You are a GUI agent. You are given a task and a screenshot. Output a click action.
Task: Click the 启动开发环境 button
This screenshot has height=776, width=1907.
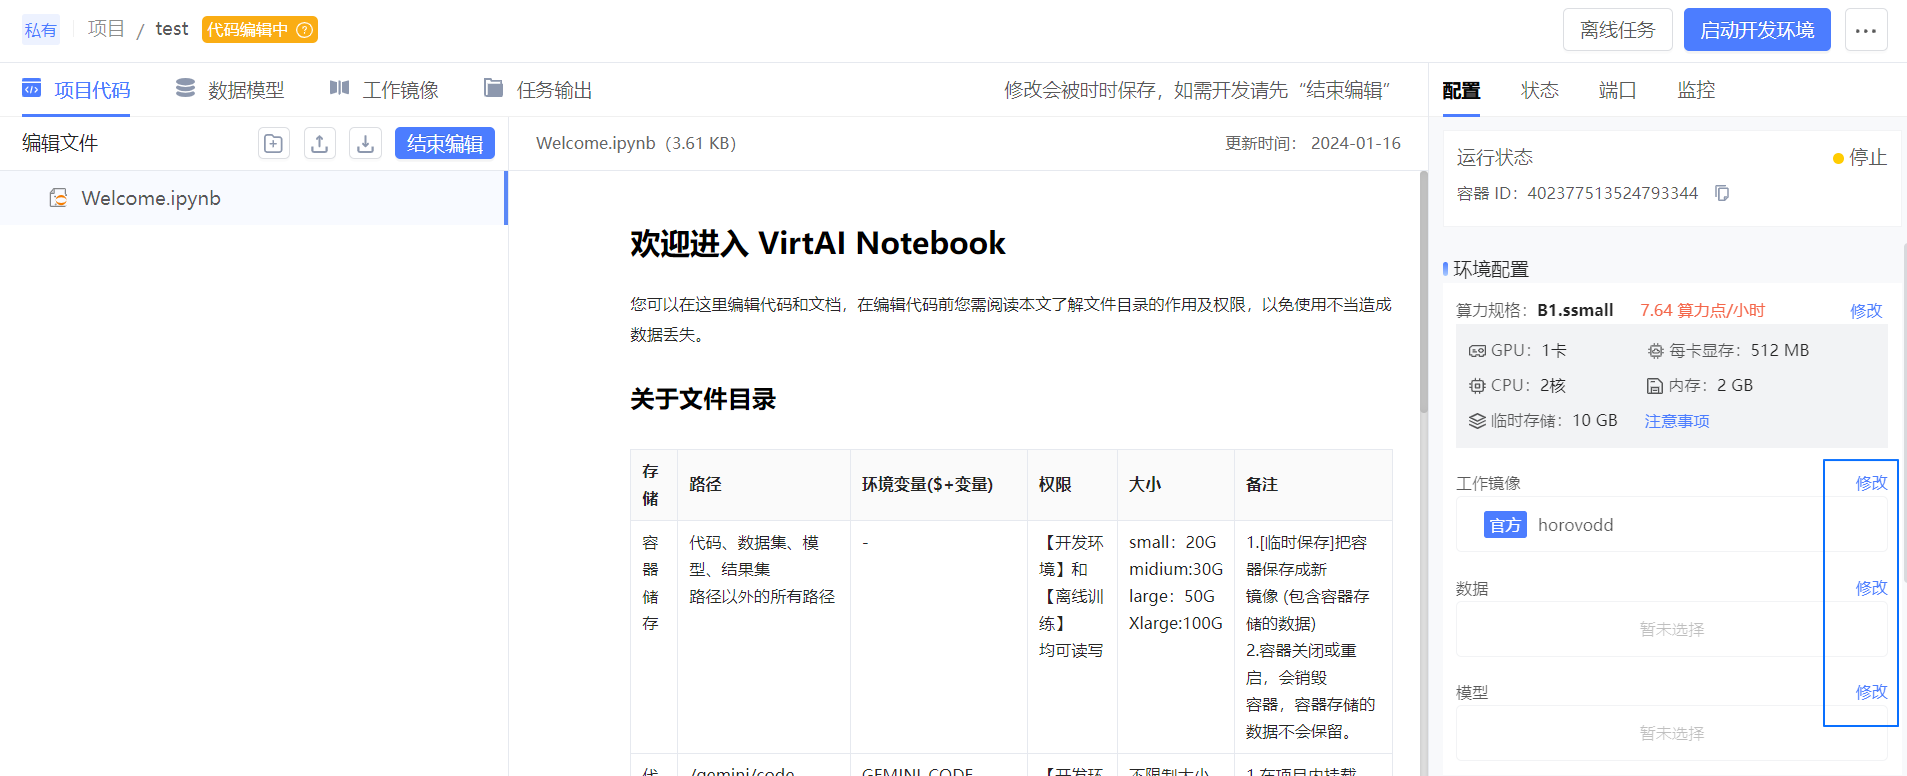click(x=1756, y=30)
